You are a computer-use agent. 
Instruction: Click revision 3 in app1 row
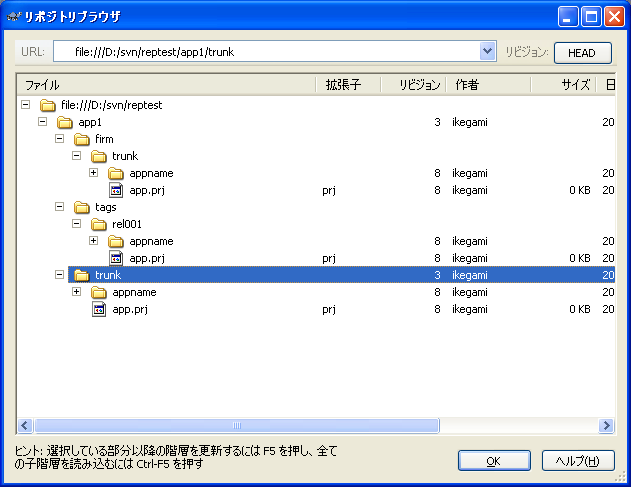point(437,122)
